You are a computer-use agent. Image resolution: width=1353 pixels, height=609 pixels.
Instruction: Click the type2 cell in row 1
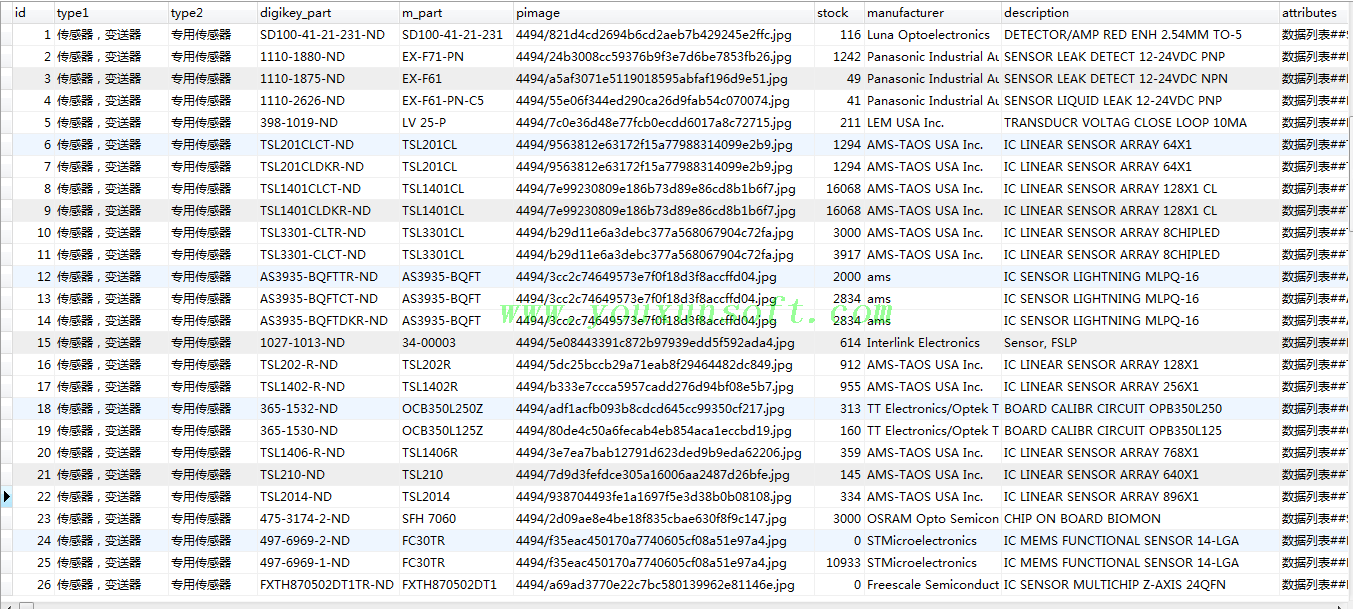212,35
